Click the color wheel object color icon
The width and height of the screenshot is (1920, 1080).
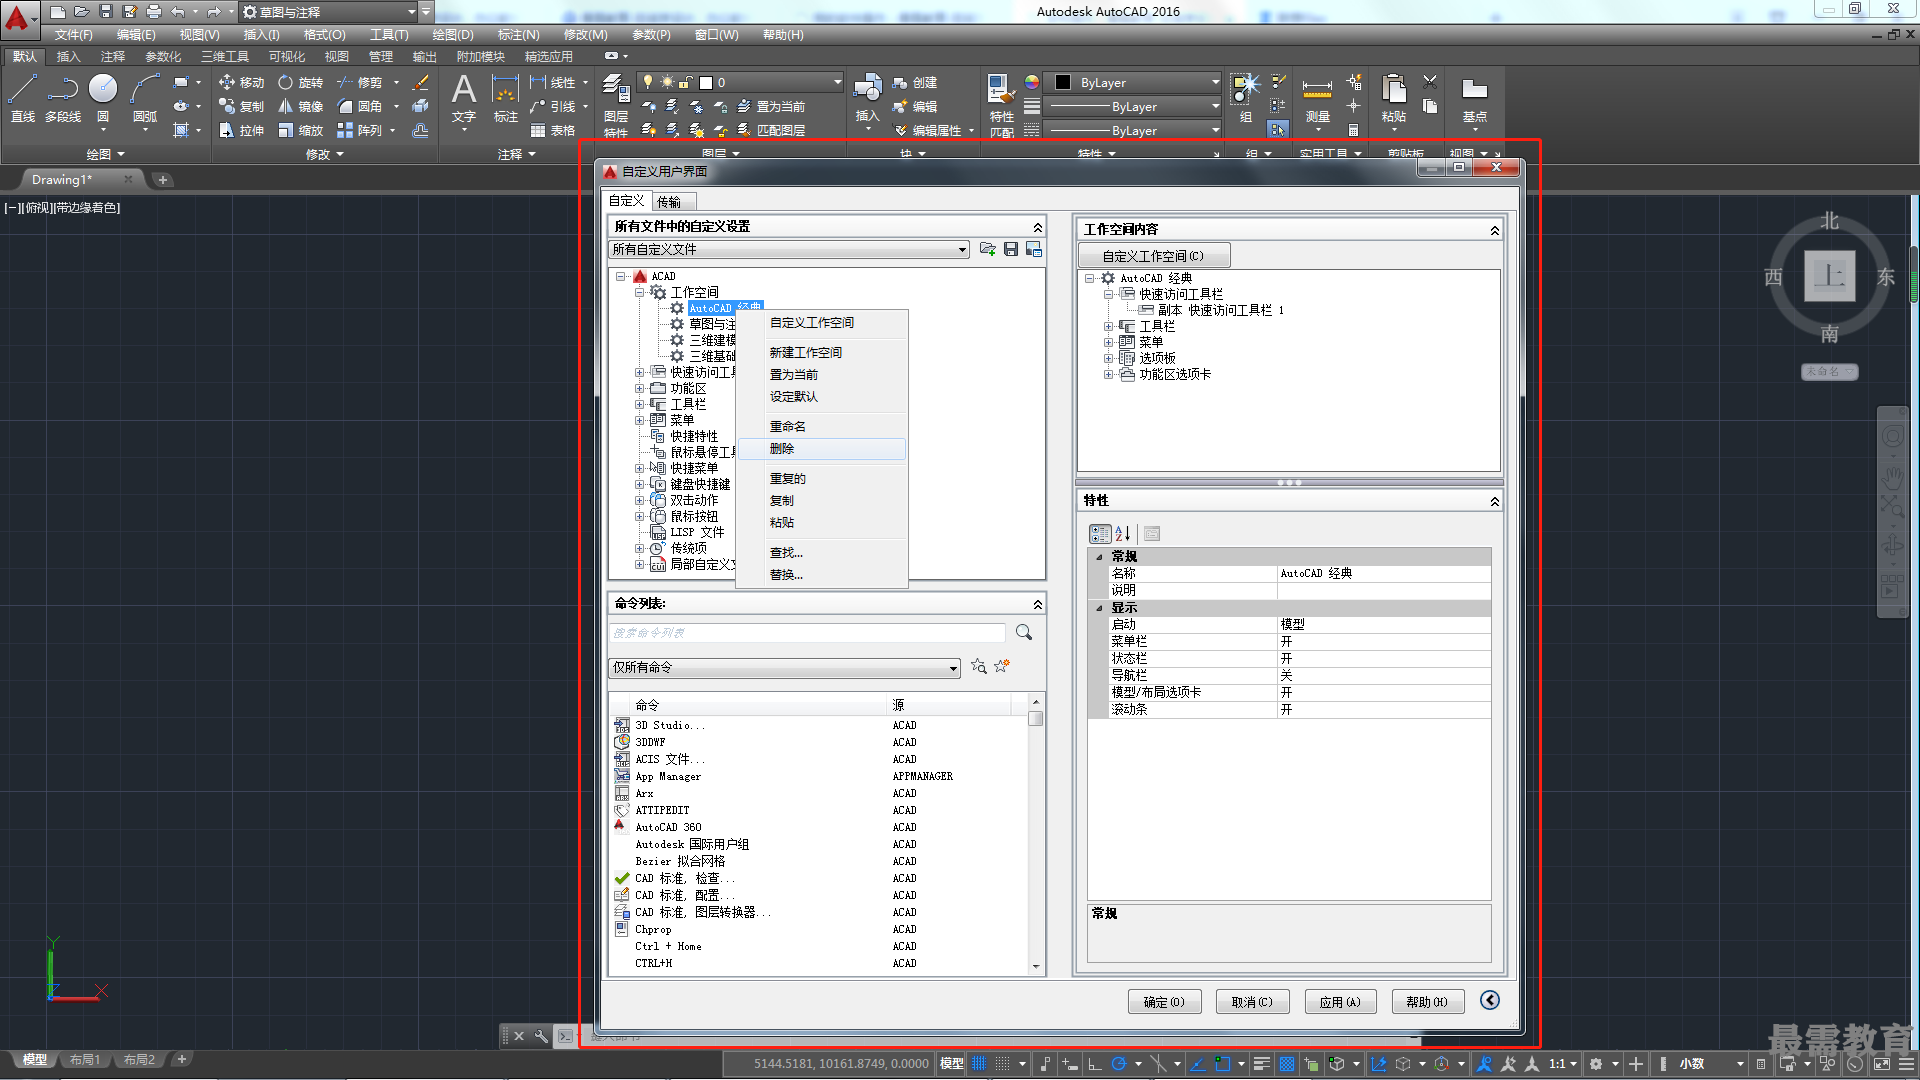pyautogui.click(x=1032, y=82)
